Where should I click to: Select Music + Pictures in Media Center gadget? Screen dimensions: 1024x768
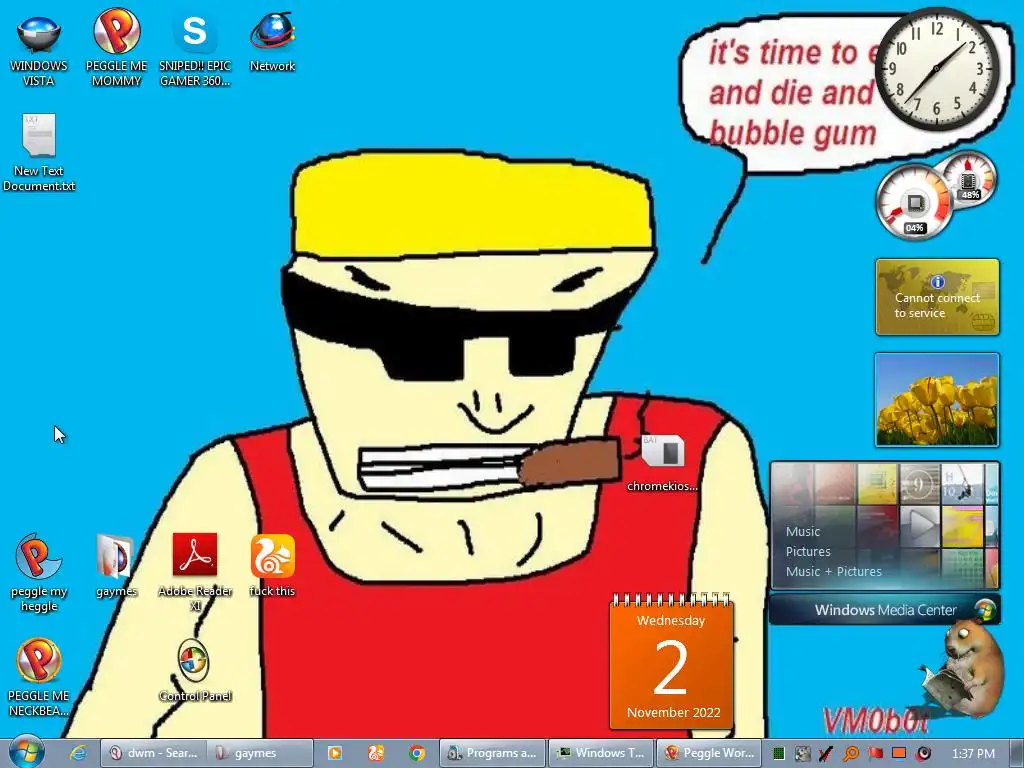click(x=833, y=571)
